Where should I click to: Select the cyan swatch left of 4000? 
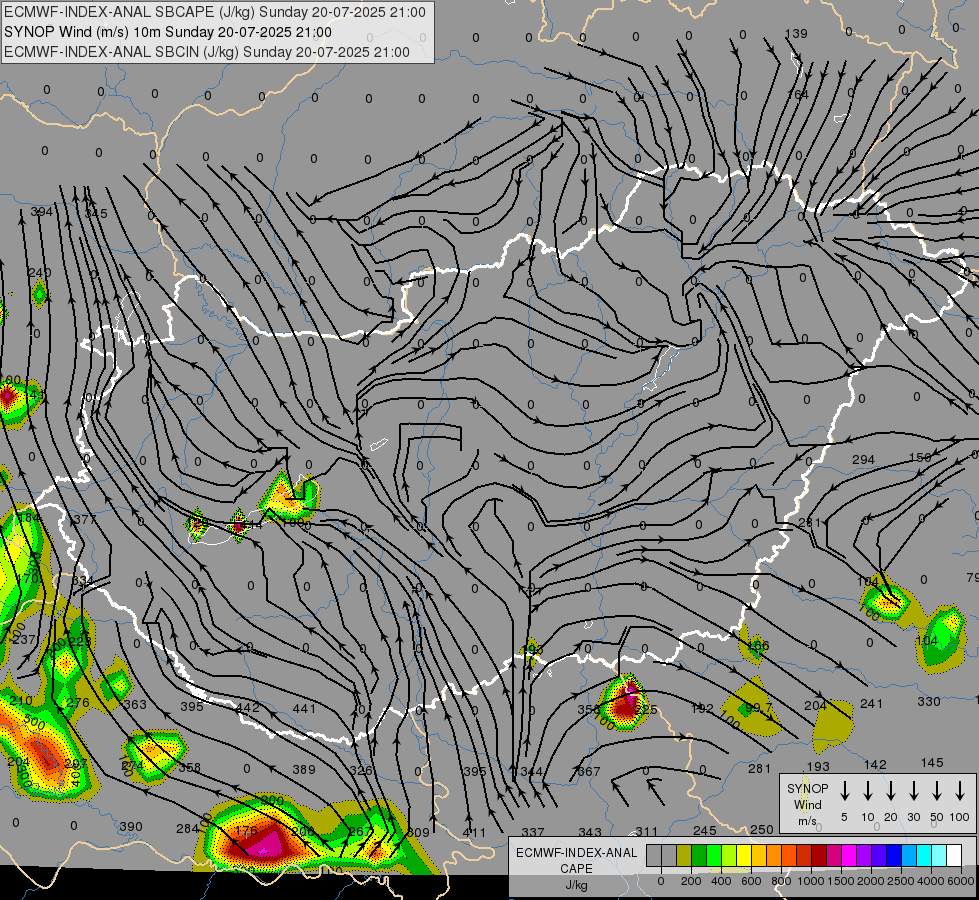point(923,855)
